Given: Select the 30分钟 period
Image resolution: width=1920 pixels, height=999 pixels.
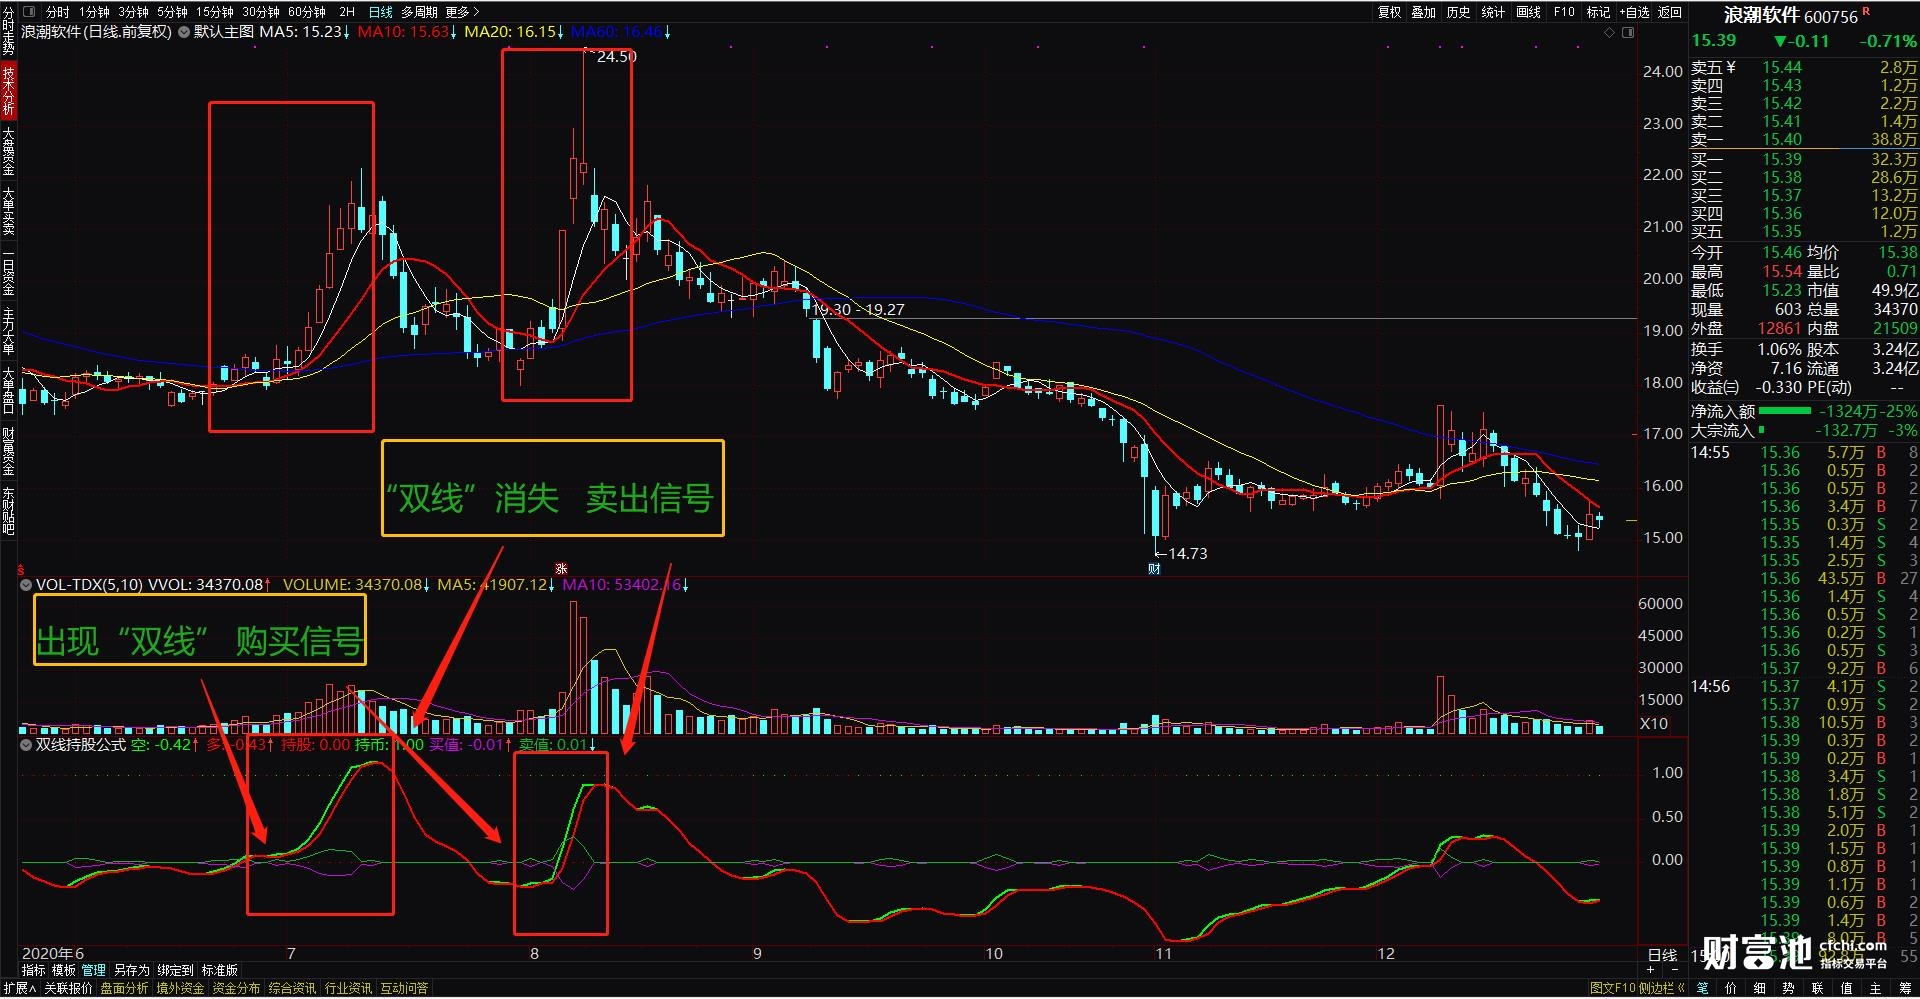Looking at the screenshot, I should [x=260, y=12].
